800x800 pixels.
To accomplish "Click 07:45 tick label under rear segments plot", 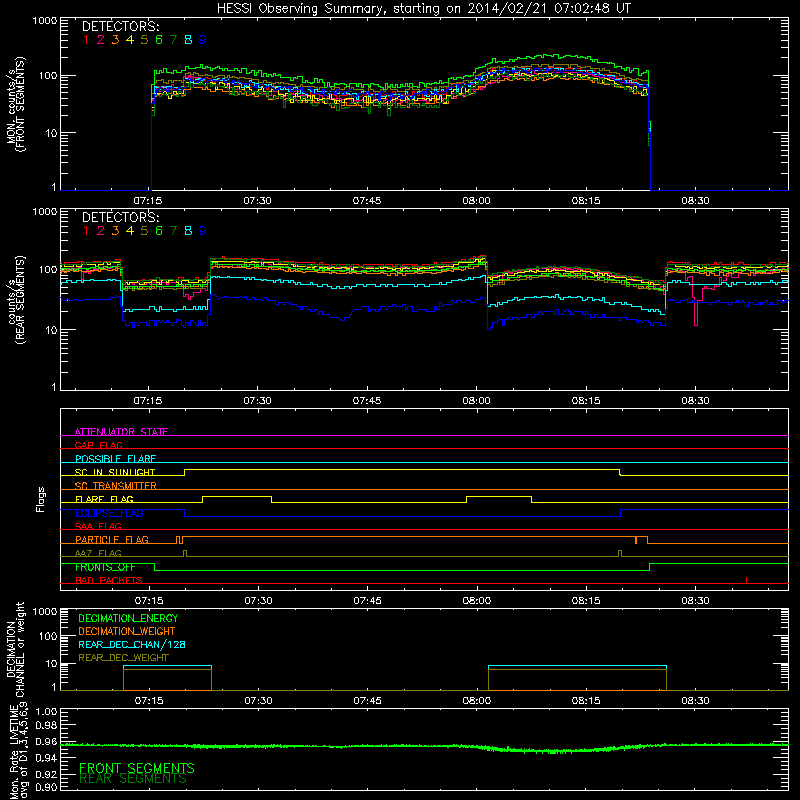I will [367, 401].
